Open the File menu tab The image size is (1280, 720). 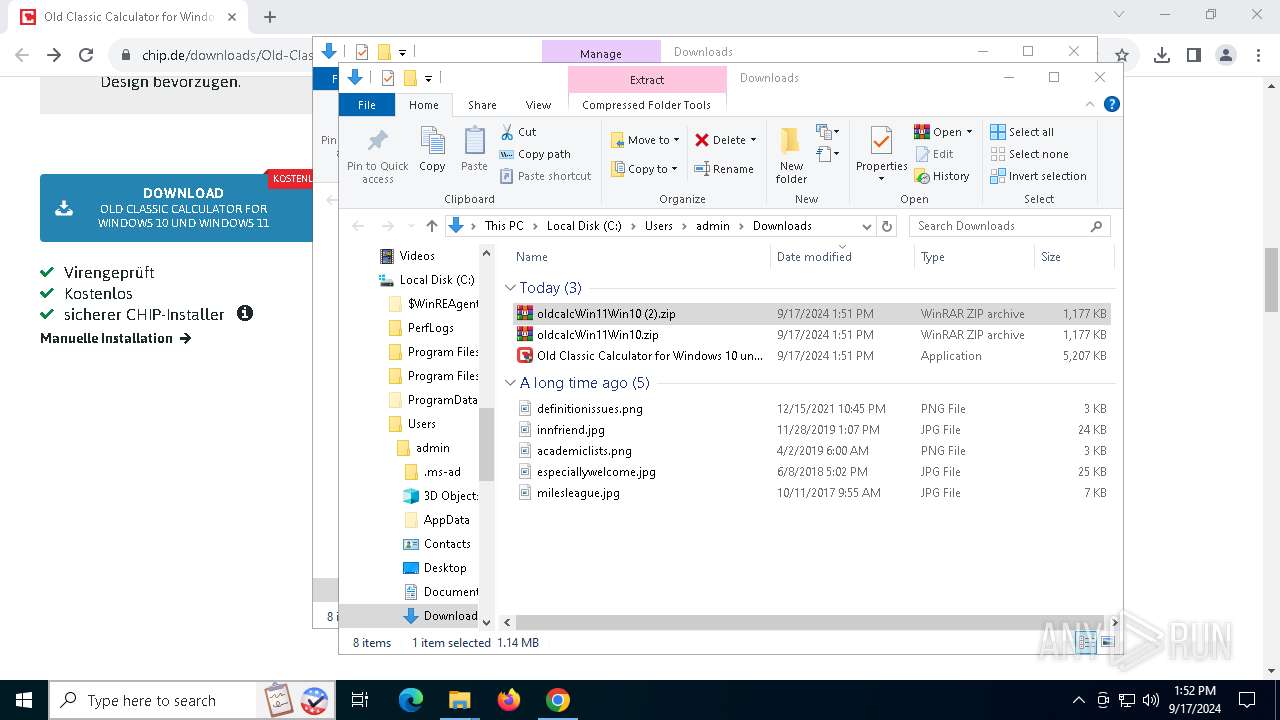click(367, 105)
